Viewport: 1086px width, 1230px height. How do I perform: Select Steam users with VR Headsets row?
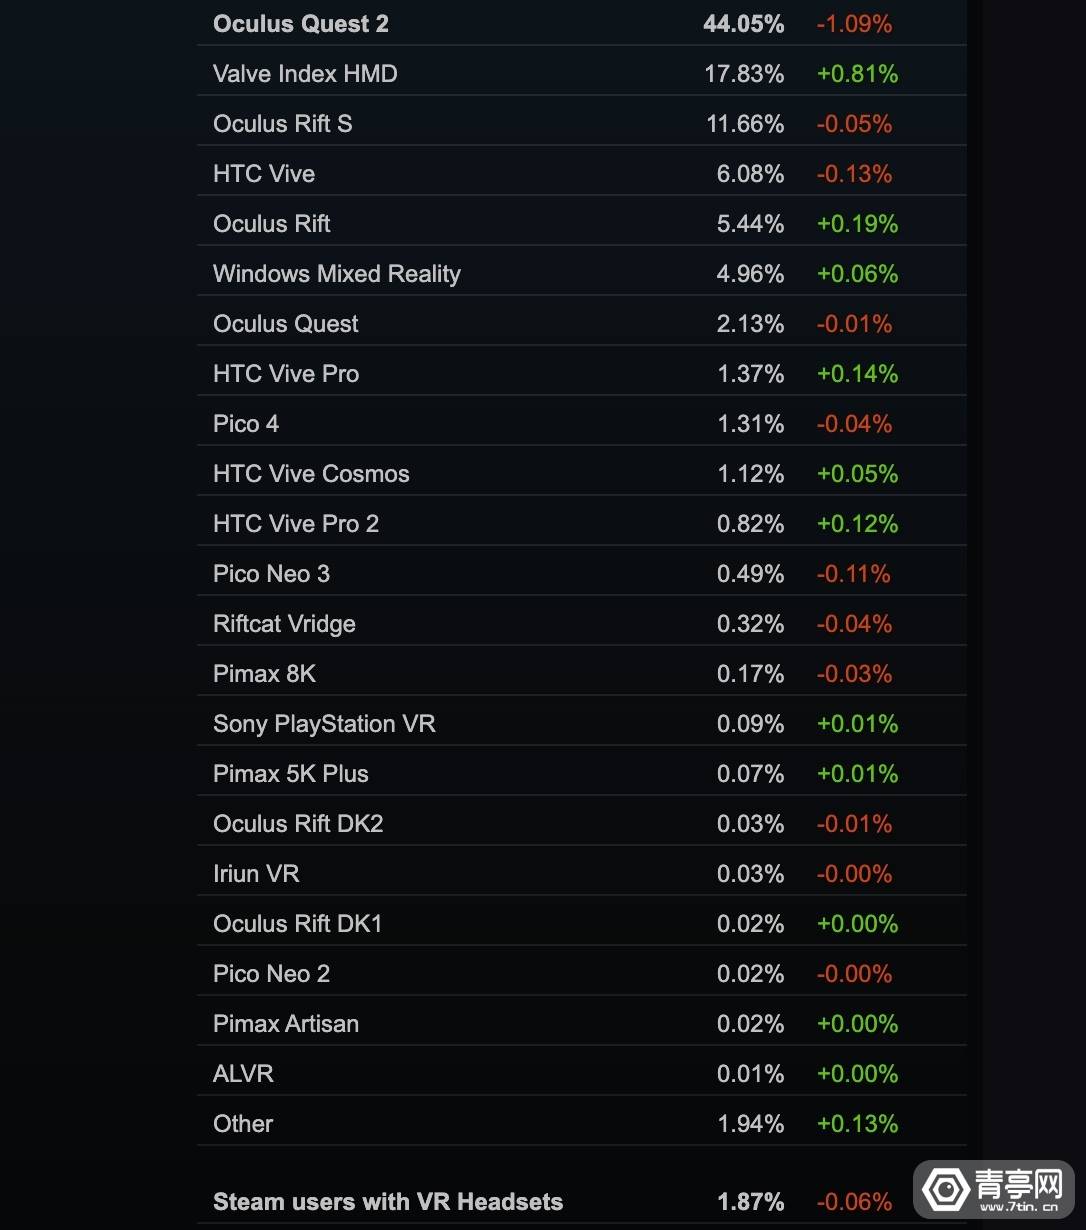388,1202
